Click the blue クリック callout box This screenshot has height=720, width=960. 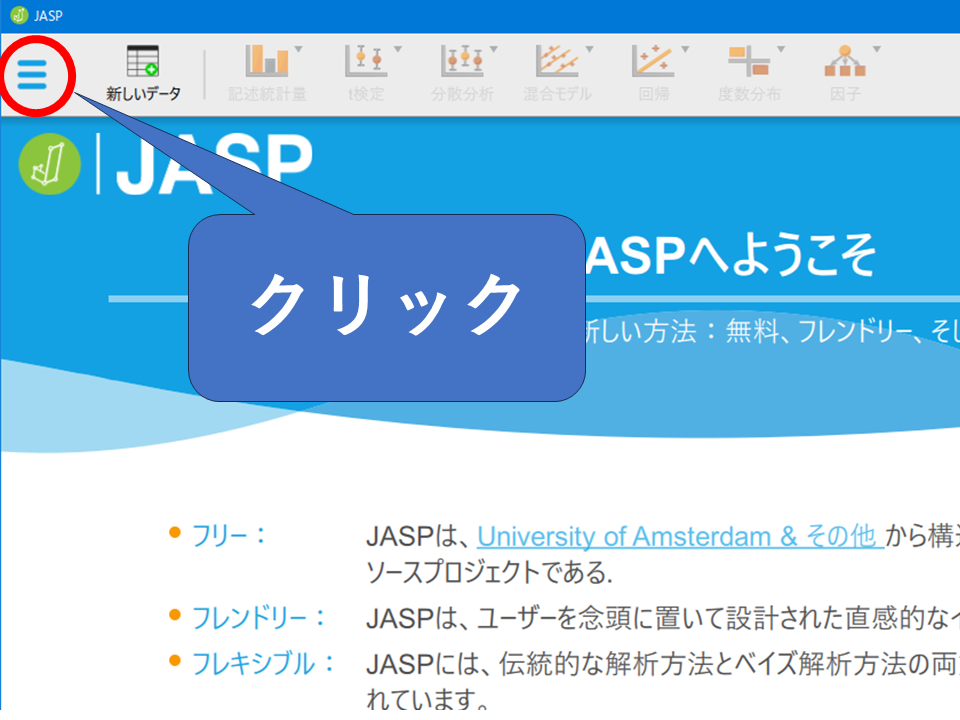pyautogui.click(x=386, y=307)
